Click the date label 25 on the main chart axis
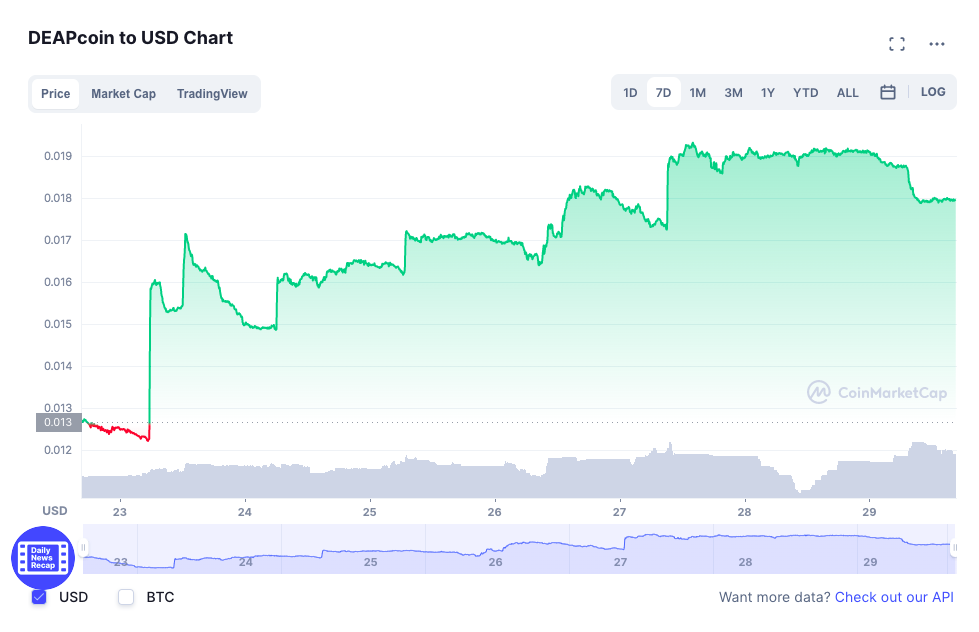 (x=370, y=512)
